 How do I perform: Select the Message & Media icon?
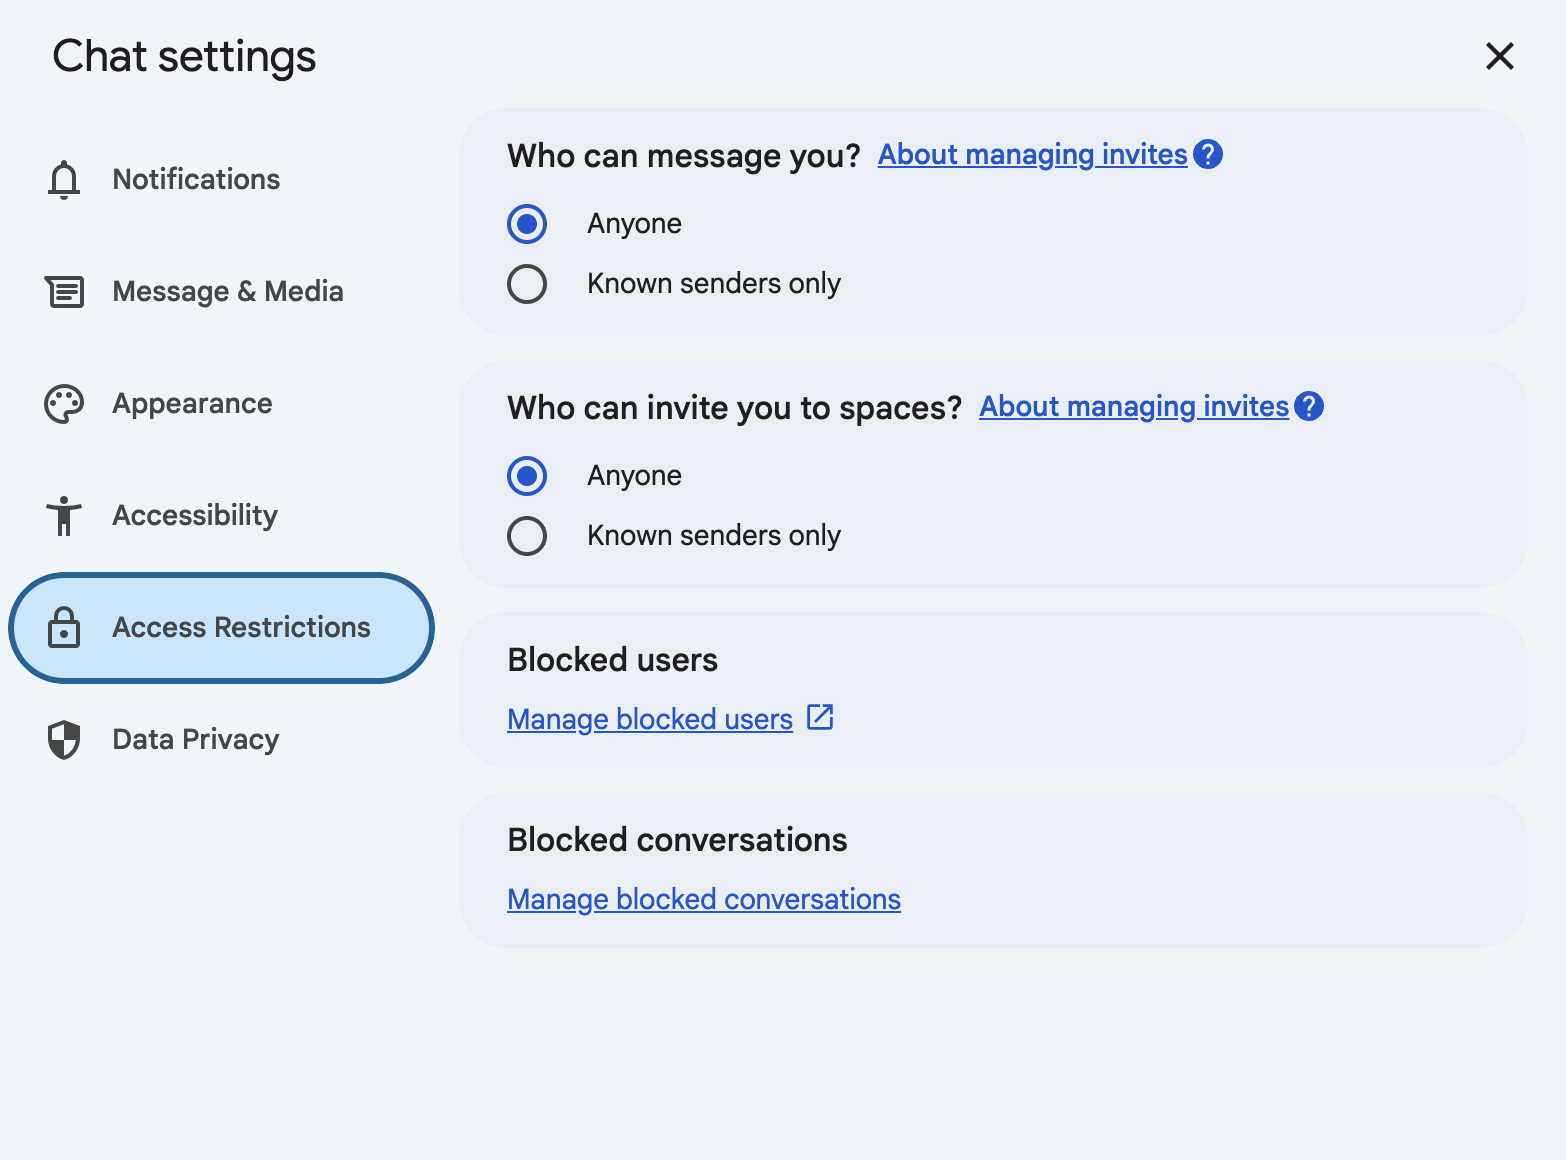(x=63, y=292)
